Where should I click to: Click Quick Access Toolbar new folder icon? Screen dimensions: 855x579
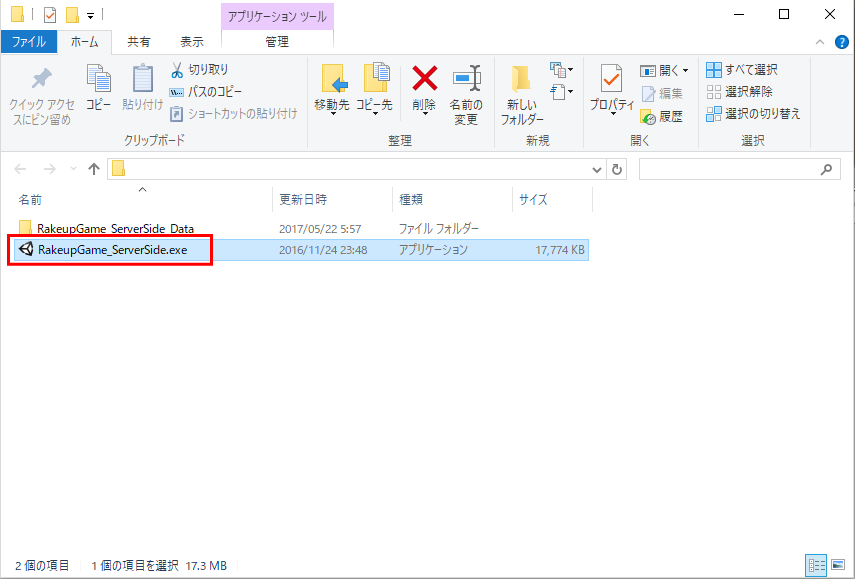point(73,15)
